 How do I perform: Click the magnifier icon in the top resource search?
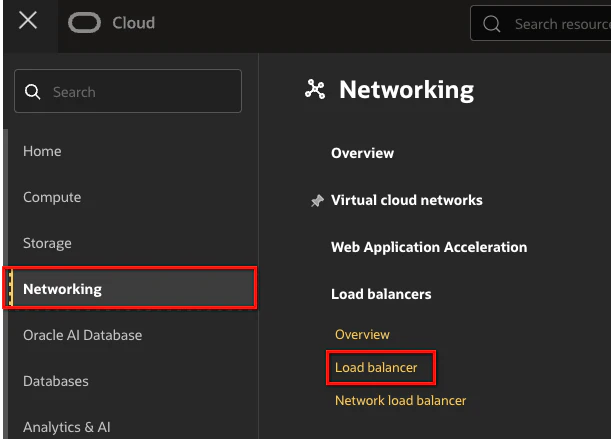point(492,24)
